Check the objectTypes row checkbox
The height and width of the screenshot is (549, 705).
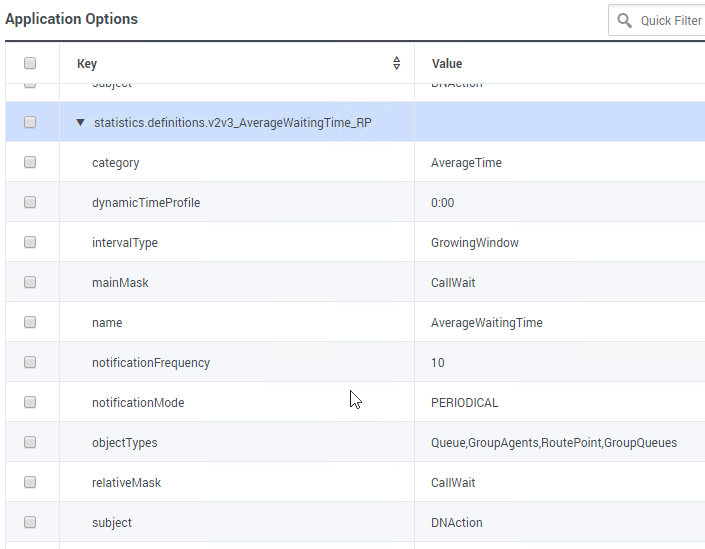[x=30, y=442]
